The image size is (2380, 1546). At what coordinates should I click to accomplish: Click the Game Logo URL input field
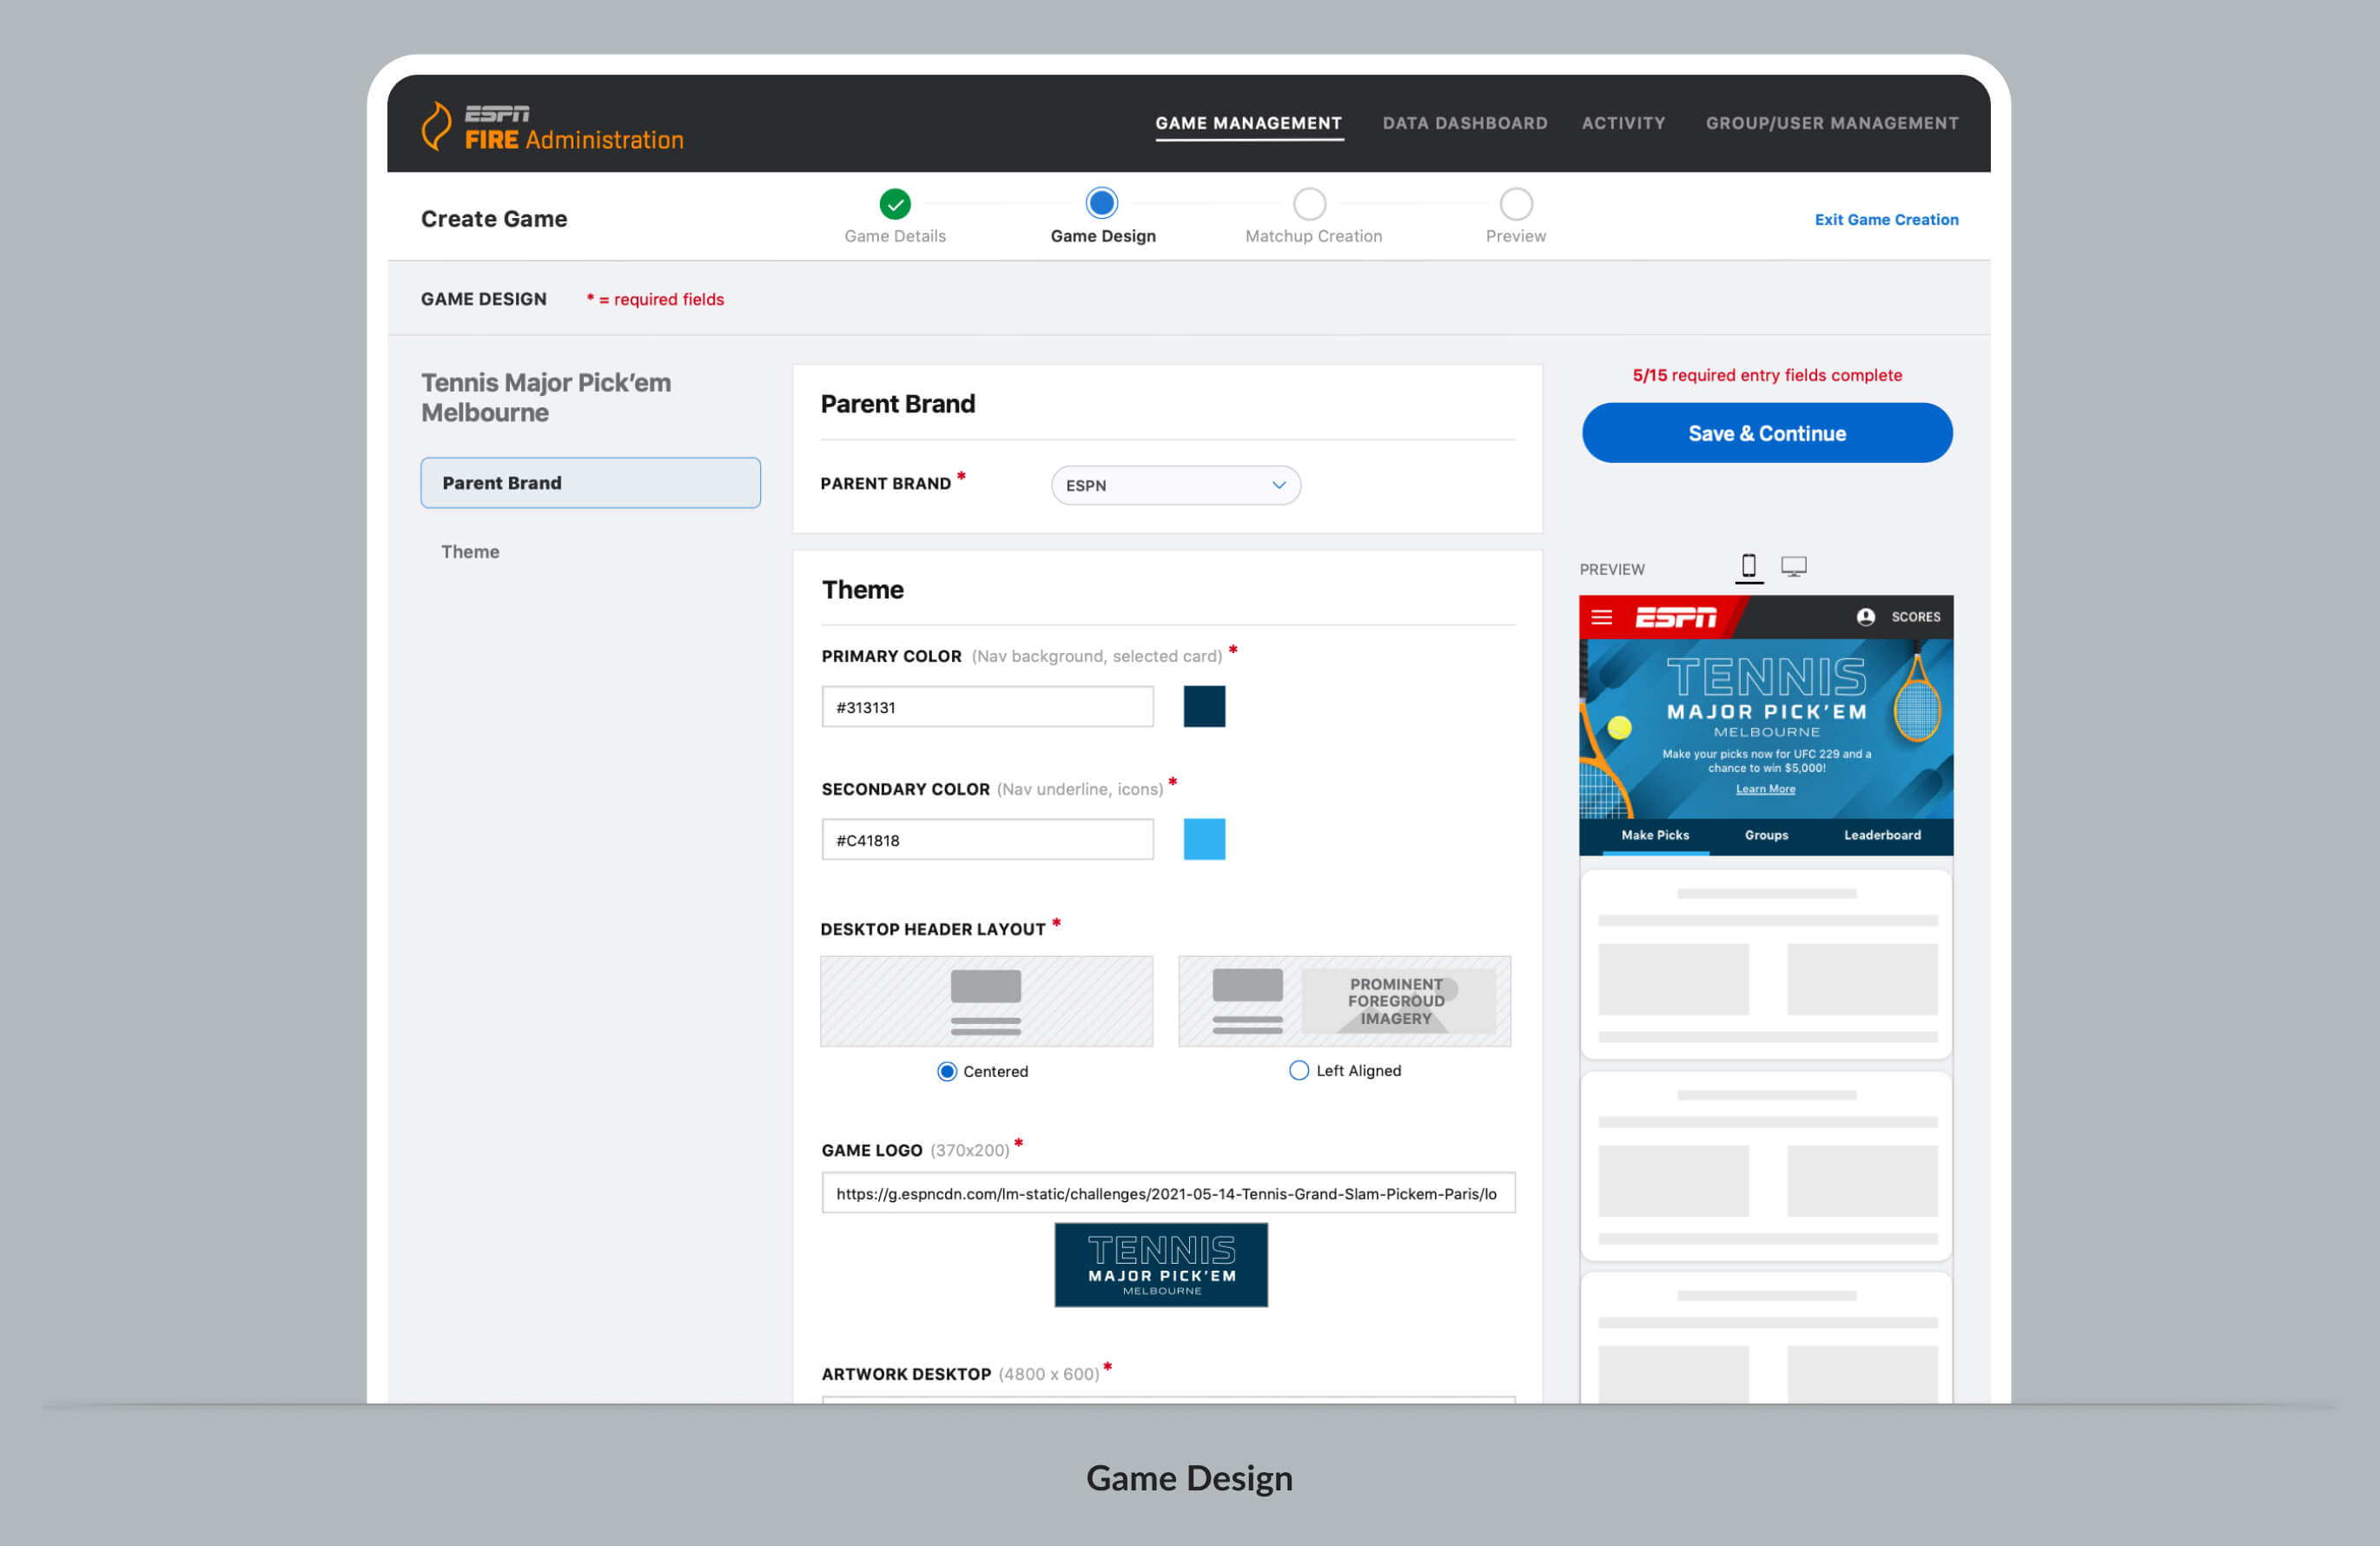coord(1167,1193)
